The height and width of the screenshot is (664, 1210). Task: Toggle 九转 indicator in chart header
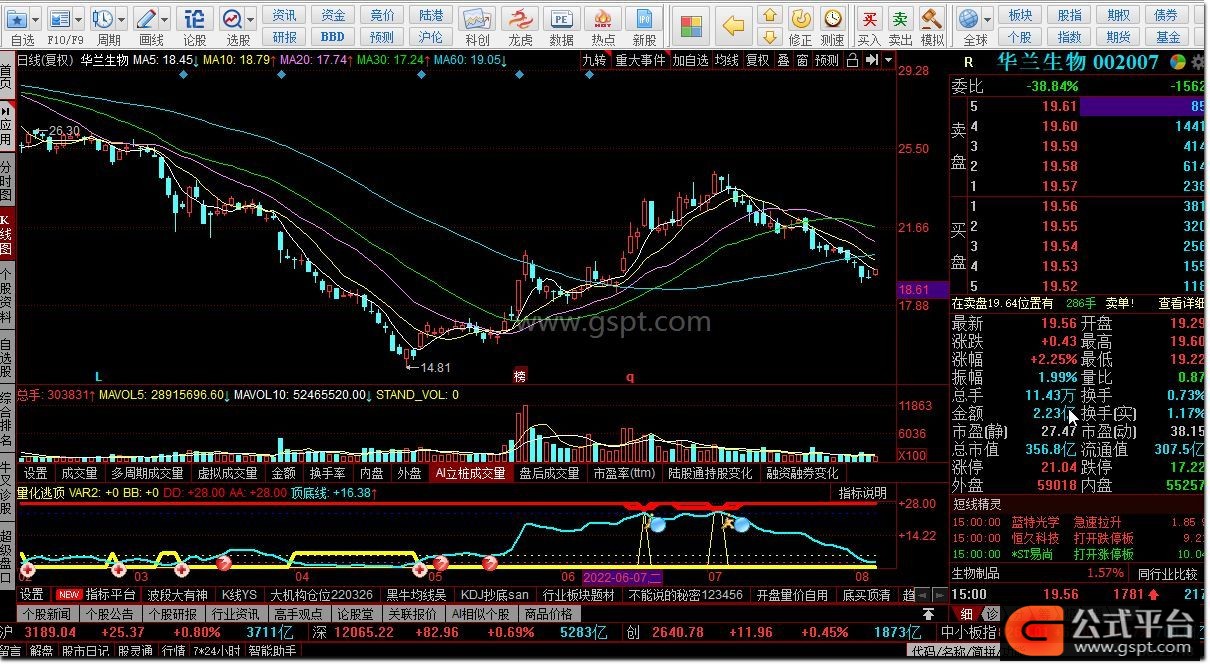(594, 60)
